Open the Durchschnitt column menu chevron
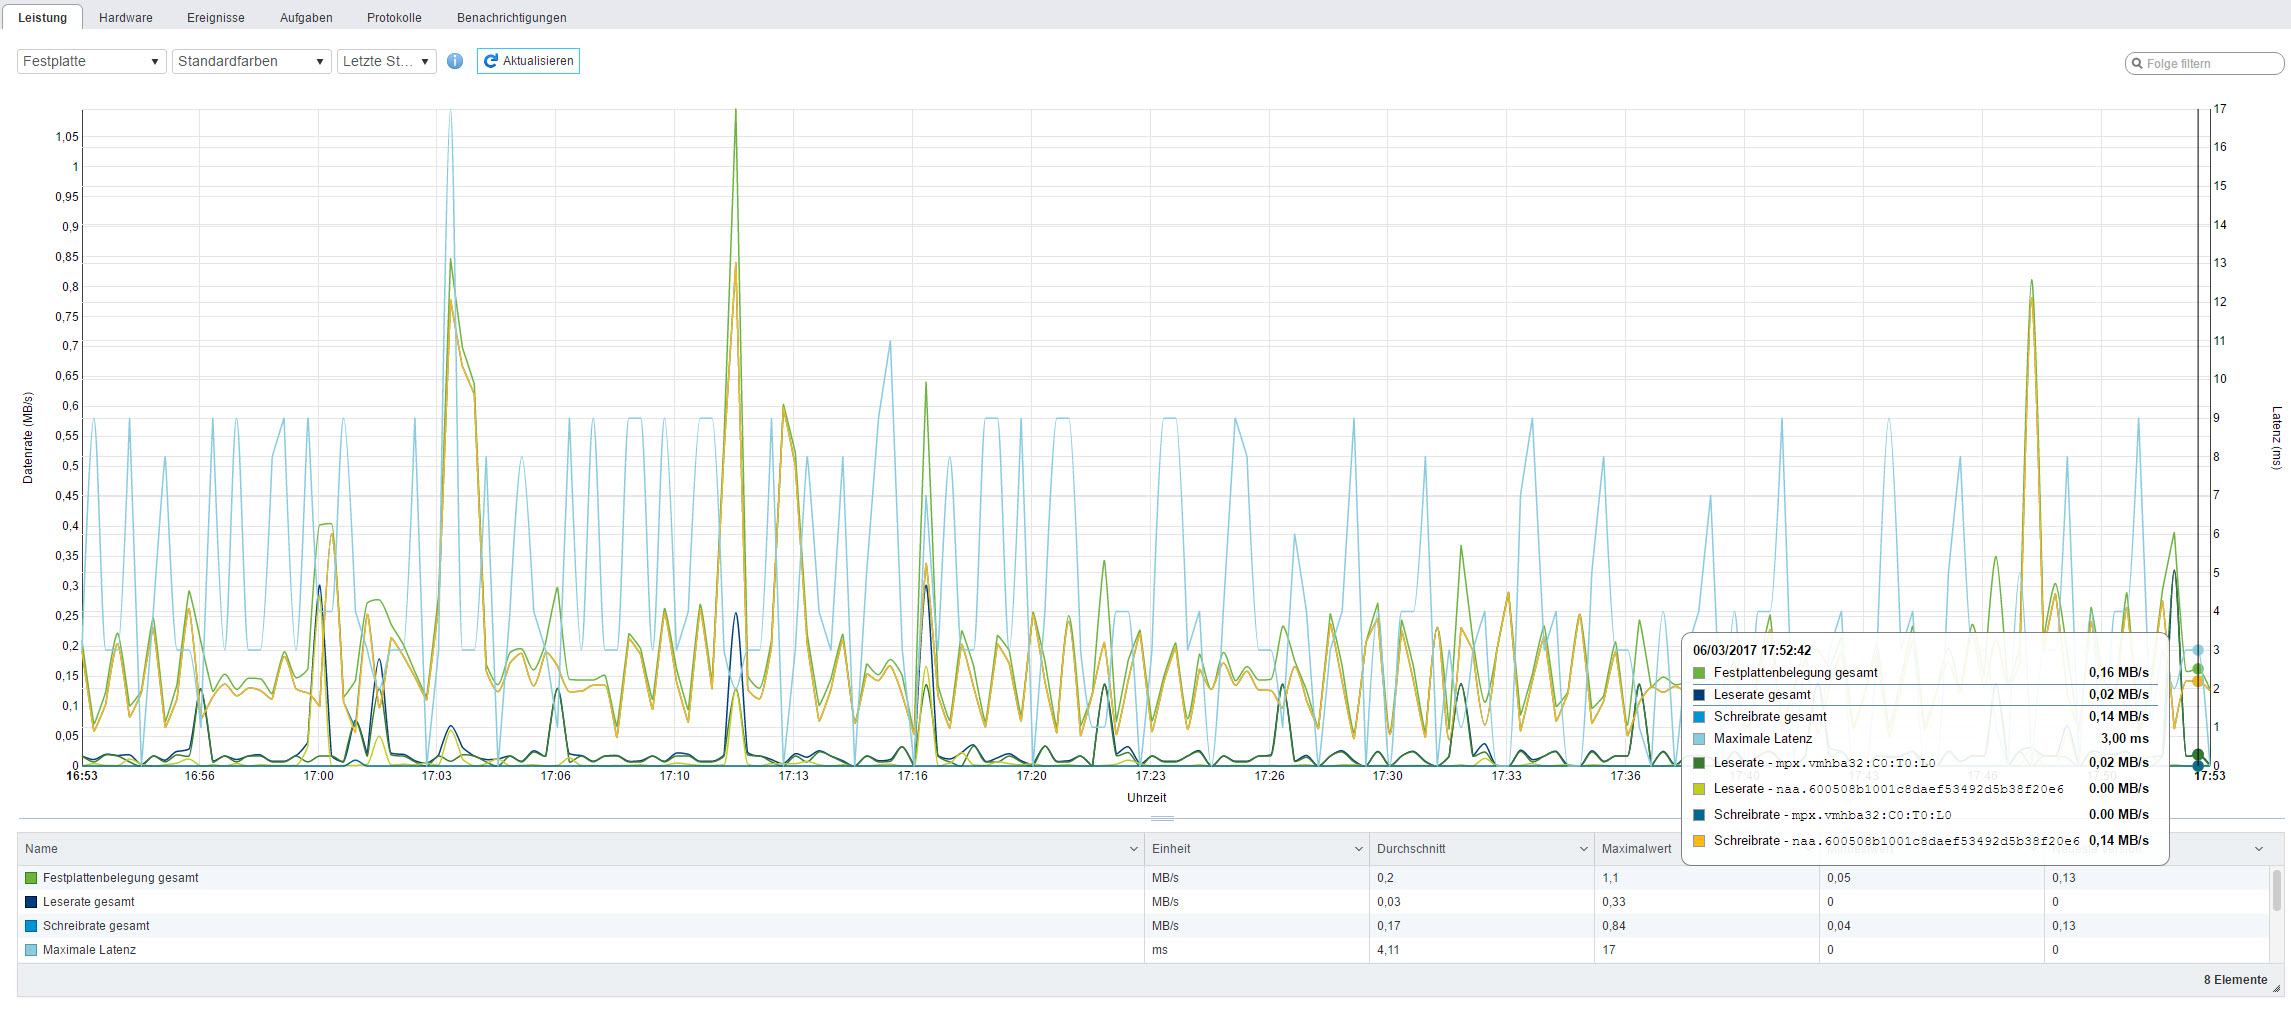Screen dimensions: 2291x1013 (x=1583, y=849)
